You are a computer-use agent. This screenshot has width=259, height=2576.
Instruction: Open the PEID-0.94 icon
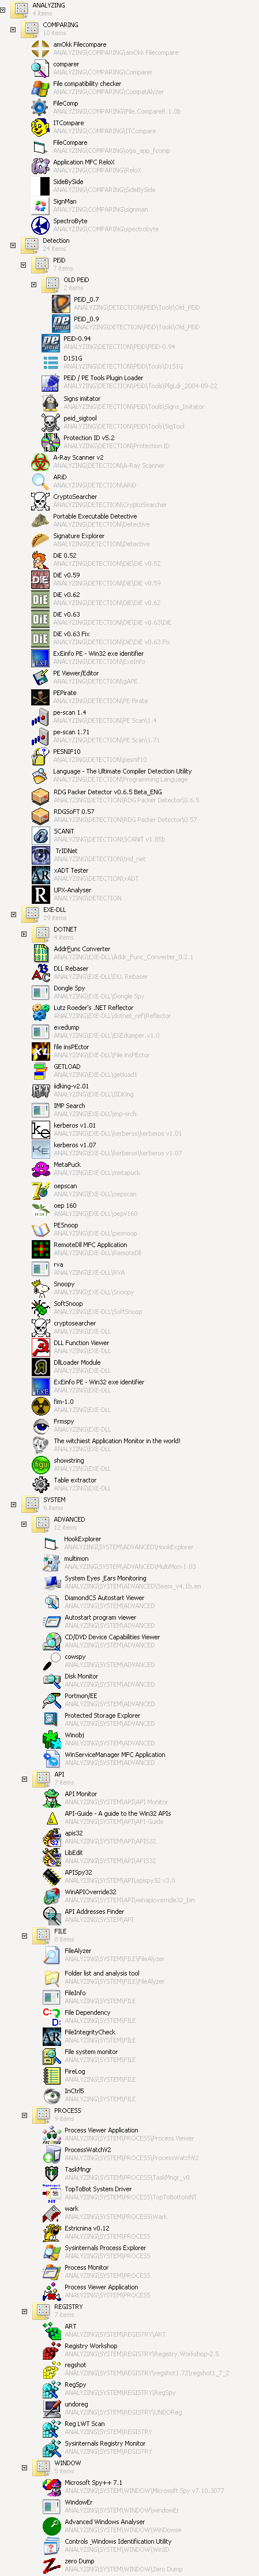coord(51,343)
